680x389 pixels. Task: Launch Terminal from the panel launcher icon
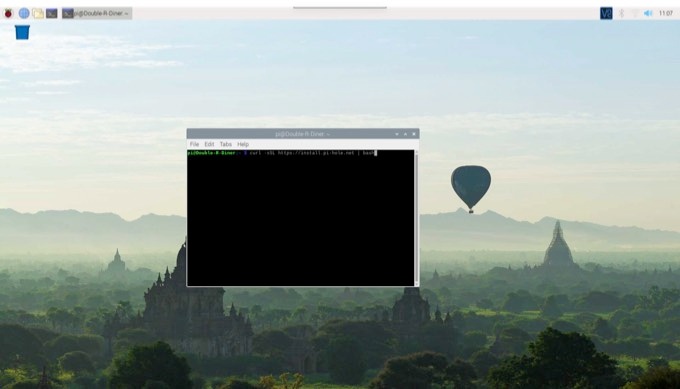tap(52, 13)
